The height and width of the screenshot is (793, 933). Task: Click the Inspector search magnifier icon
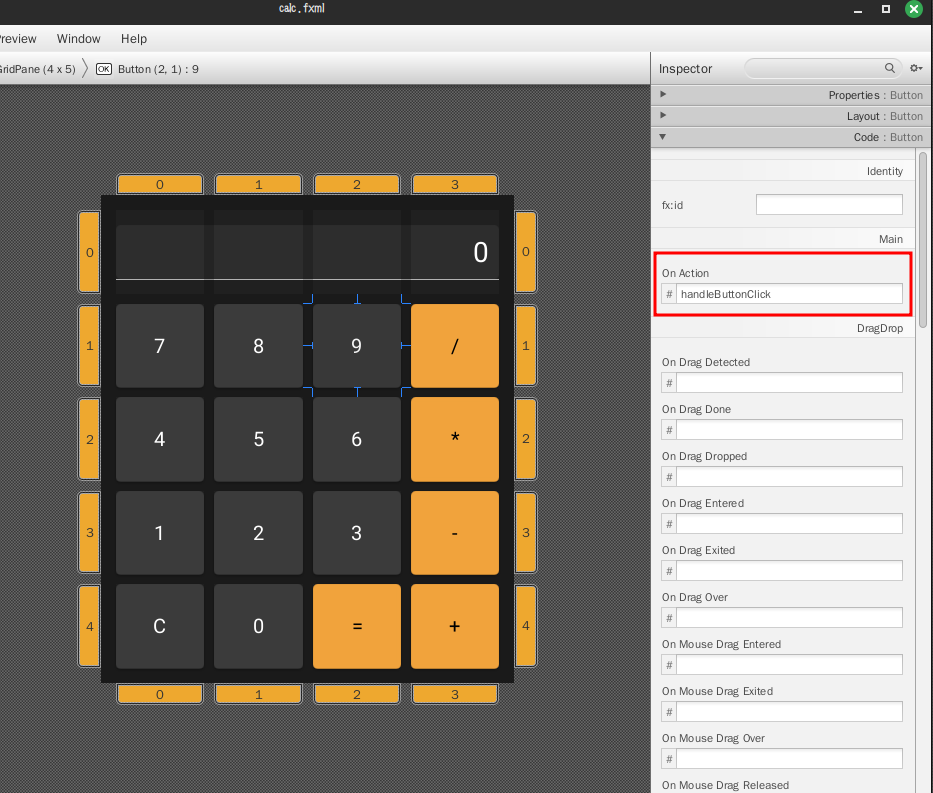[889, 68]
